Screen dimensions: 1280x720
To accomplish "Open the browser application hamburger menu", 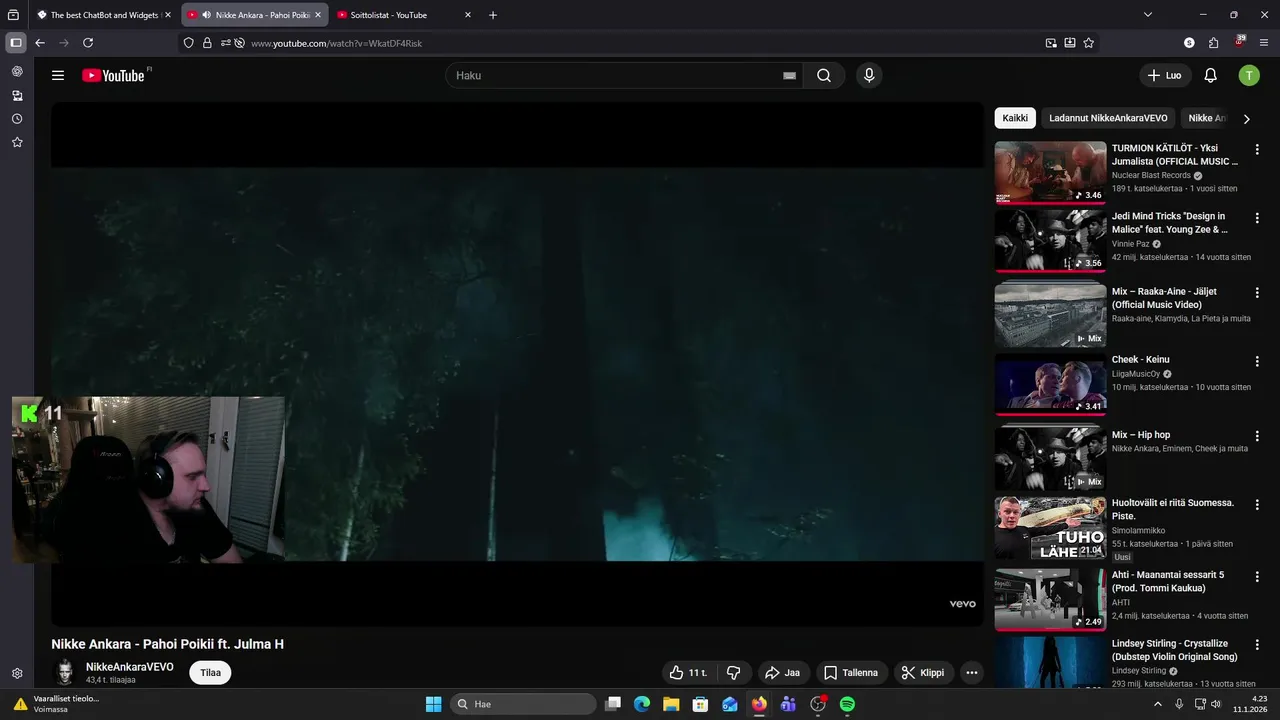I will click(x=1264, y=43).
